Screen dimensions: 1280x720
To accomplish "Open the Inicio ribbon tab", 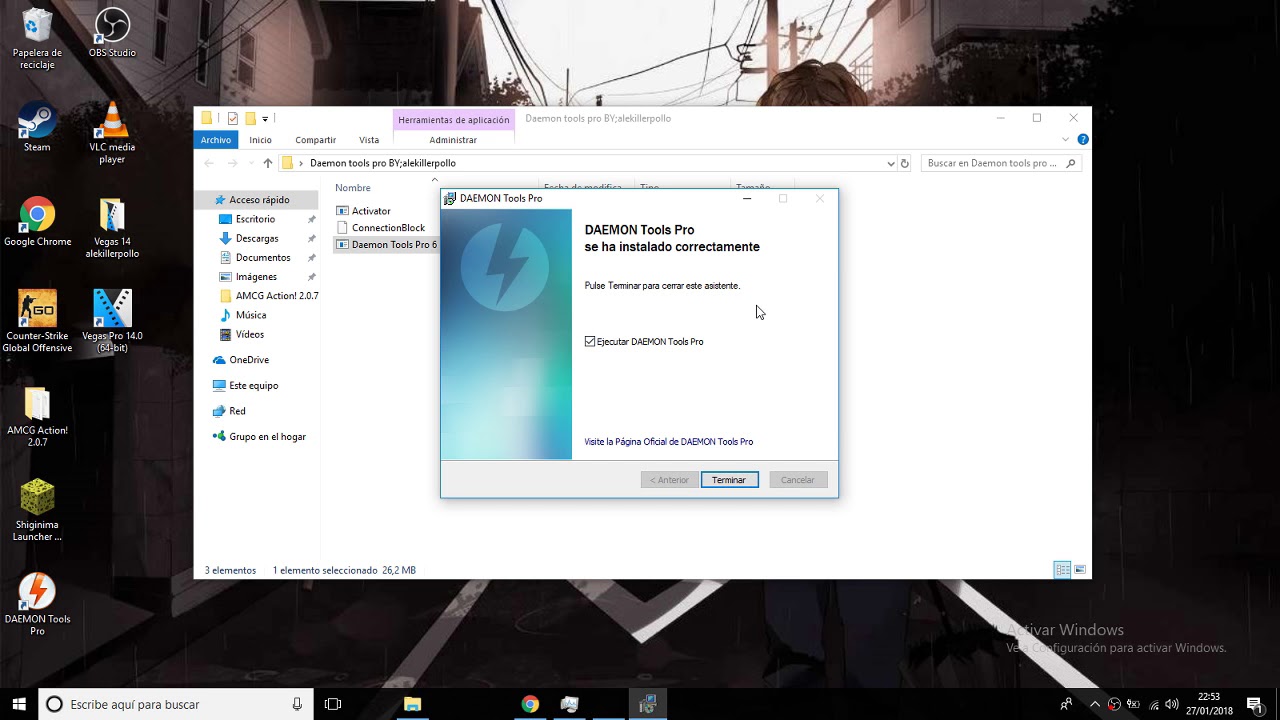I will 260,140.
